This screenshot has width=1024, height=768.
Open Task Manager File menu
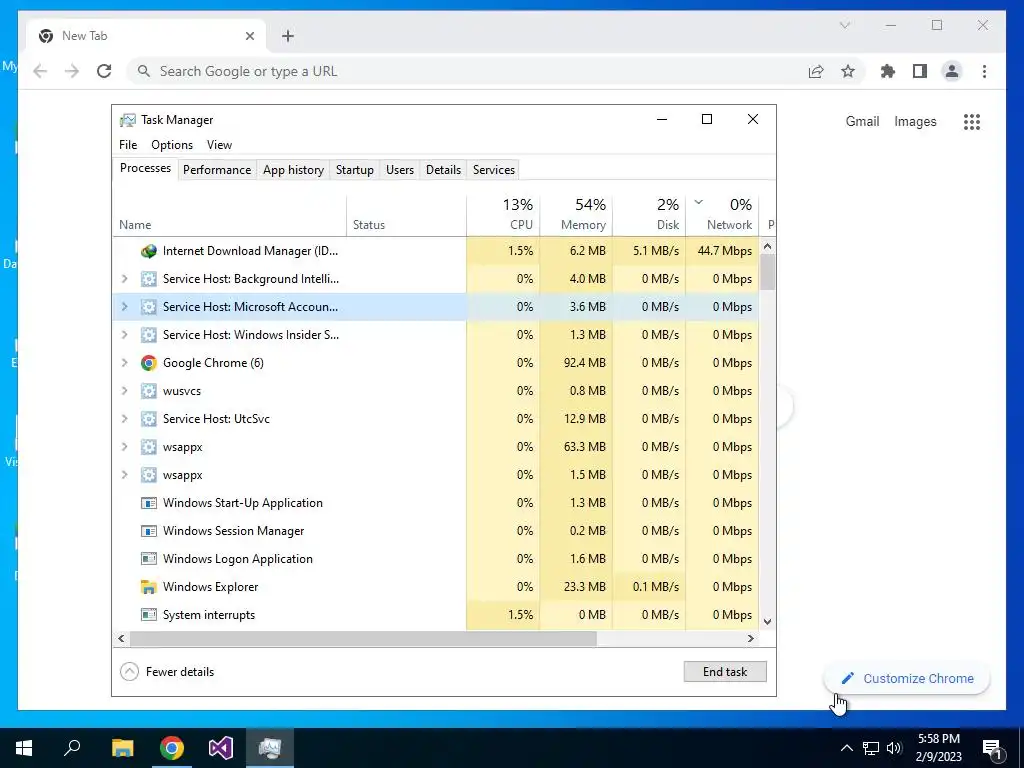click(128, 145)
